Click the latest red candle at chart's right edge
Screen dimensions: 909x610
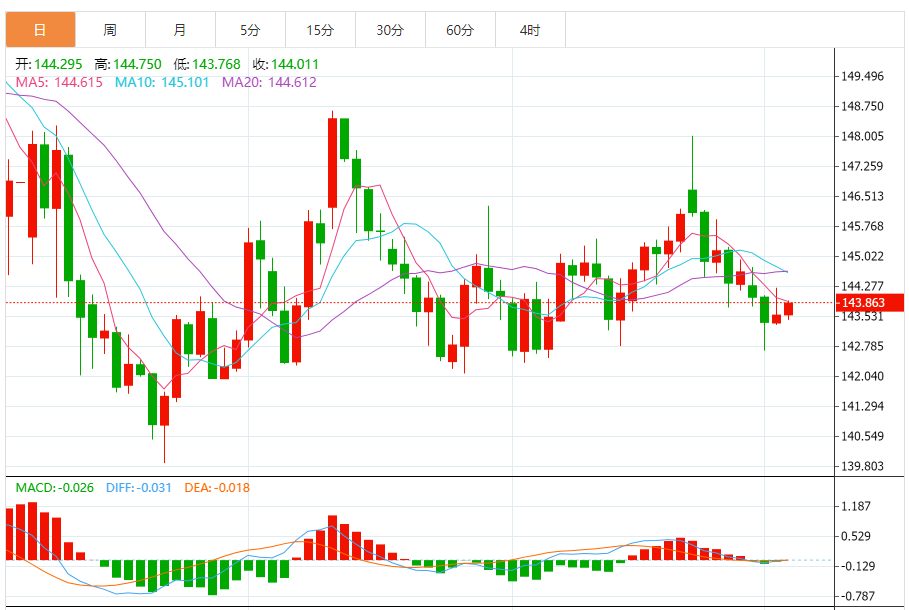click(x=788, y=308)
